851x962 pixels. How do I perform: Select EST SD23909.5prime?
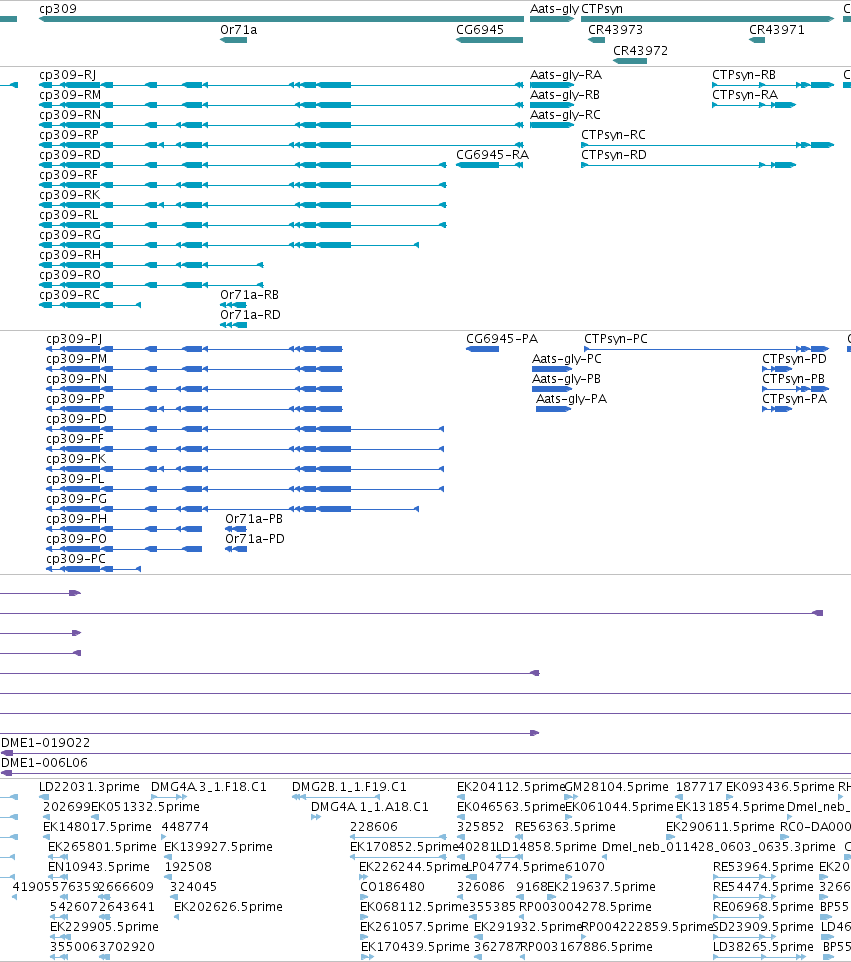(763, 926)
